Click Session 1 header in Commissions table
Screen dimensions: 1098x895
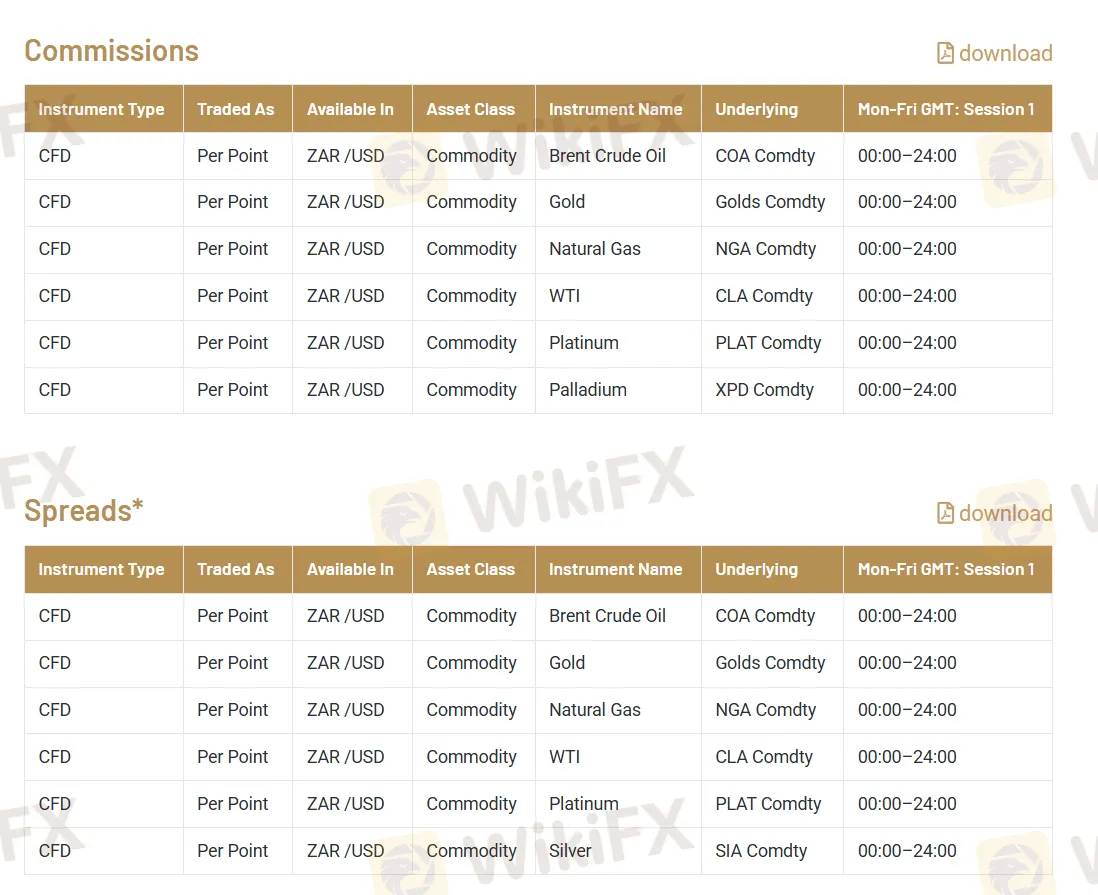pyautogui.click(x=946, y=109)
